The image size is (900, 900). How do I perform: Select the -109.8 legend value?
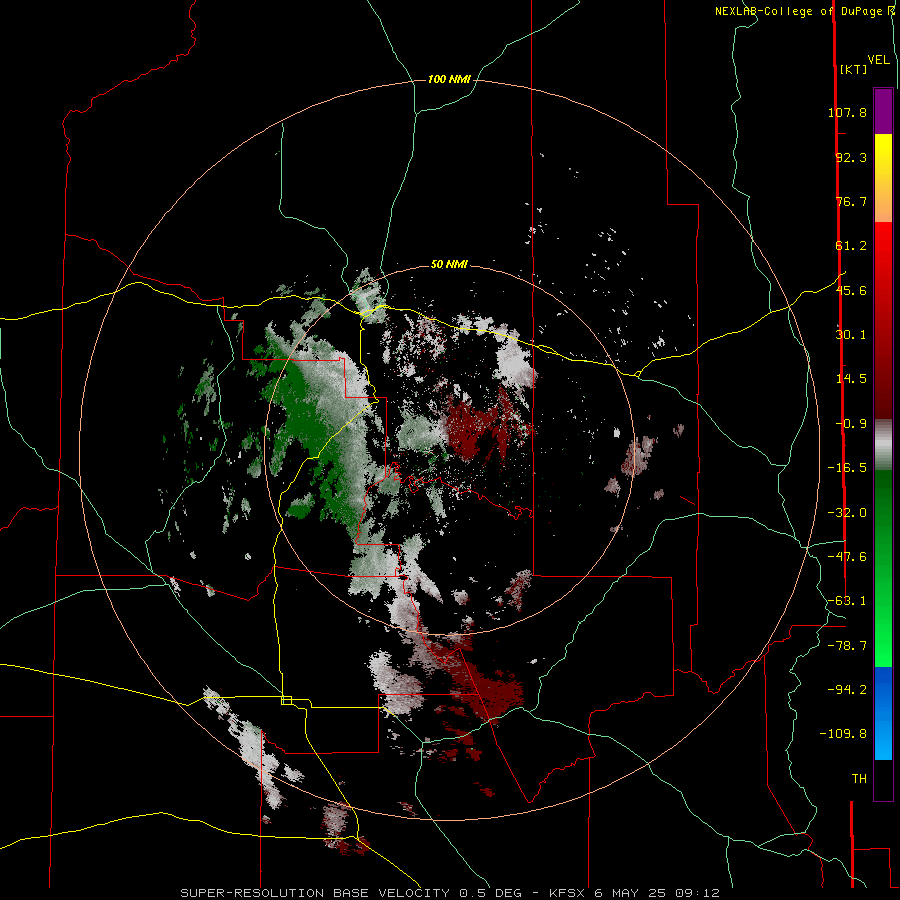coord(843,734)
